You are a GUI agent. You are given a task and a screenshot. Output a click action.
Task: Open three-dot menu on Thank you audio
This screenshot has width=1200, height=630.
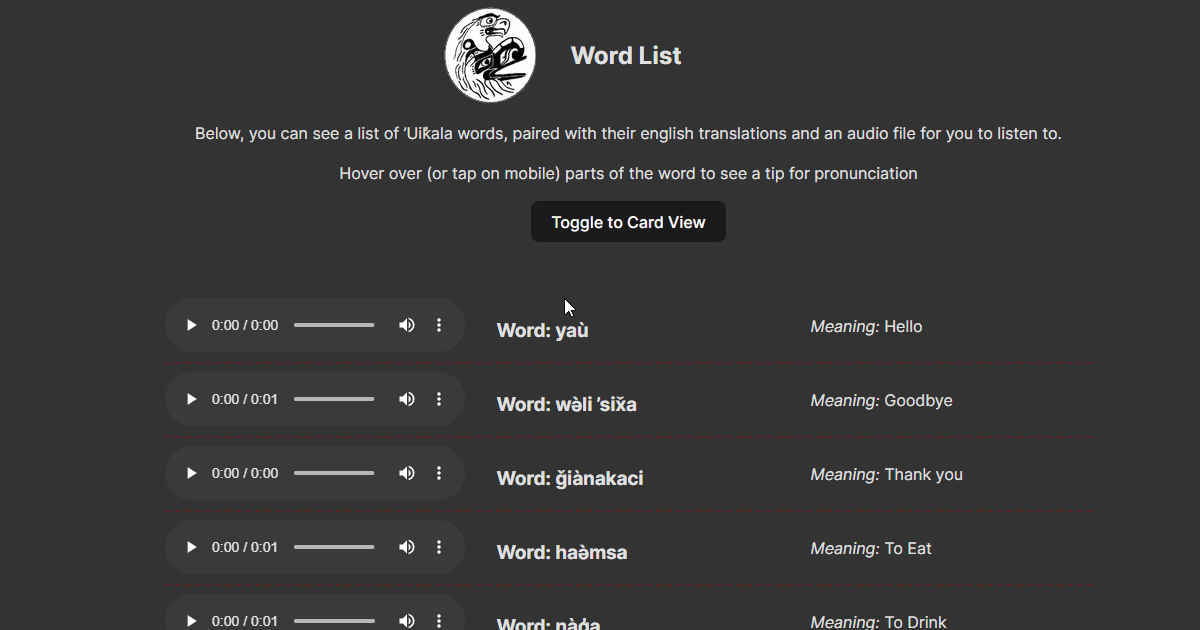coord(438,473)
